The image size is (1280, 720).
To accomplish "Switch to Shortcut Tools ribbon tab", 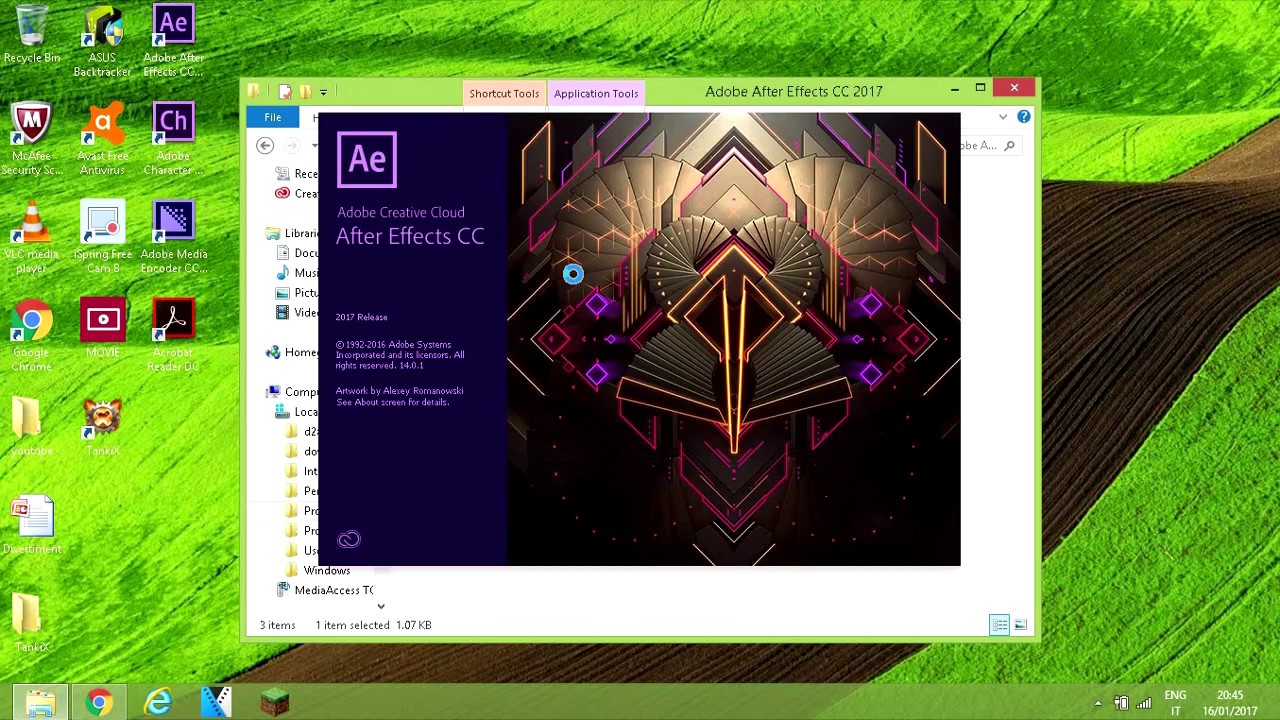I will (504, 94).
